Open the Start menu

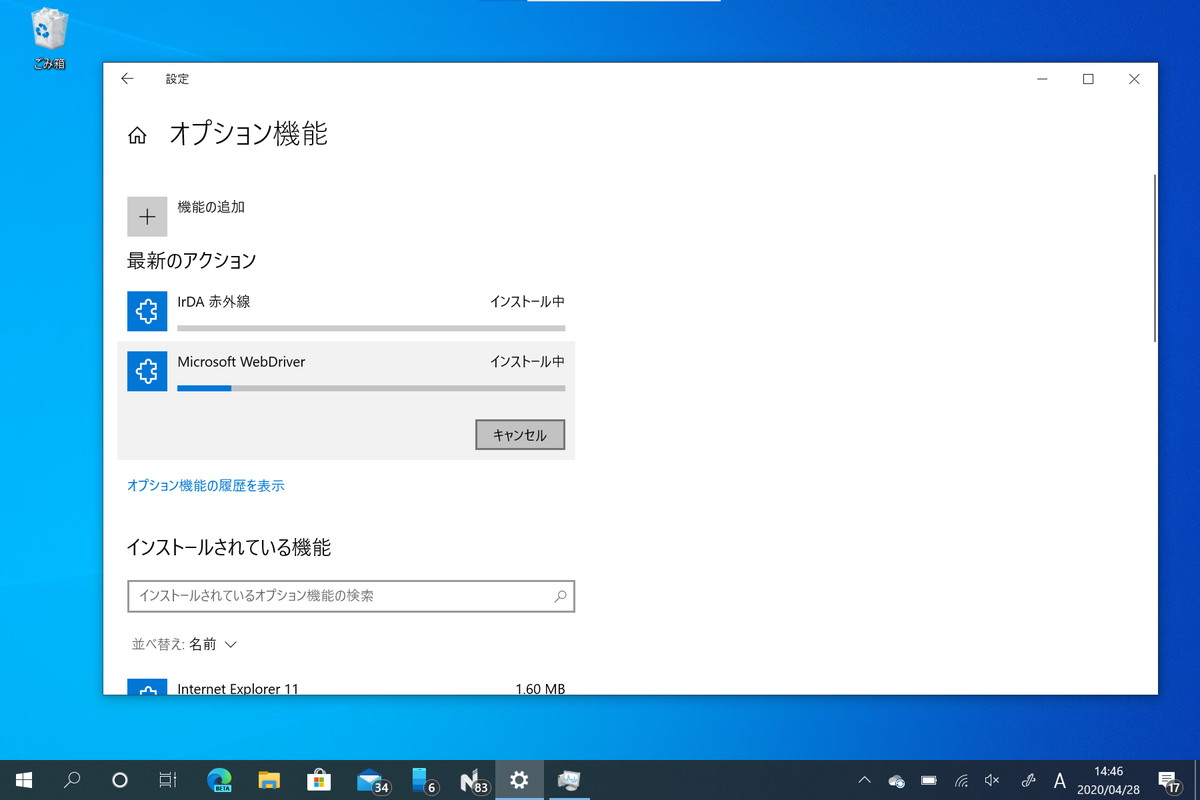tap(22, 779)
